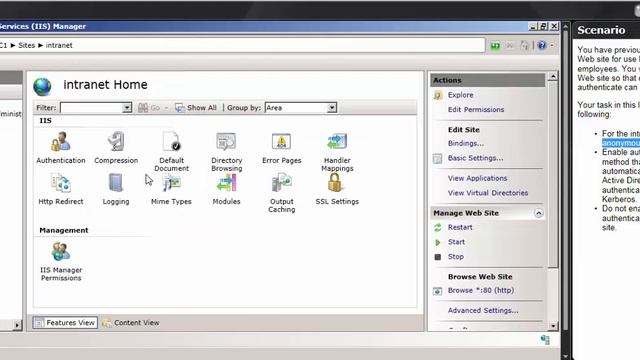Click the Show All filter button

tap(196, 108)
